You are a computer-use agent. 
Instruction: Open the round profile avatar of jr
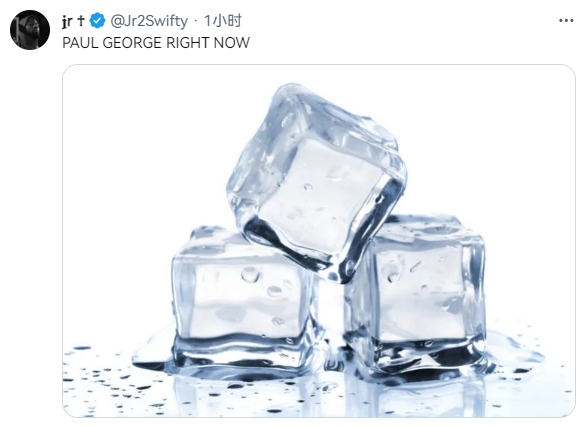click(x=30, y=30)
